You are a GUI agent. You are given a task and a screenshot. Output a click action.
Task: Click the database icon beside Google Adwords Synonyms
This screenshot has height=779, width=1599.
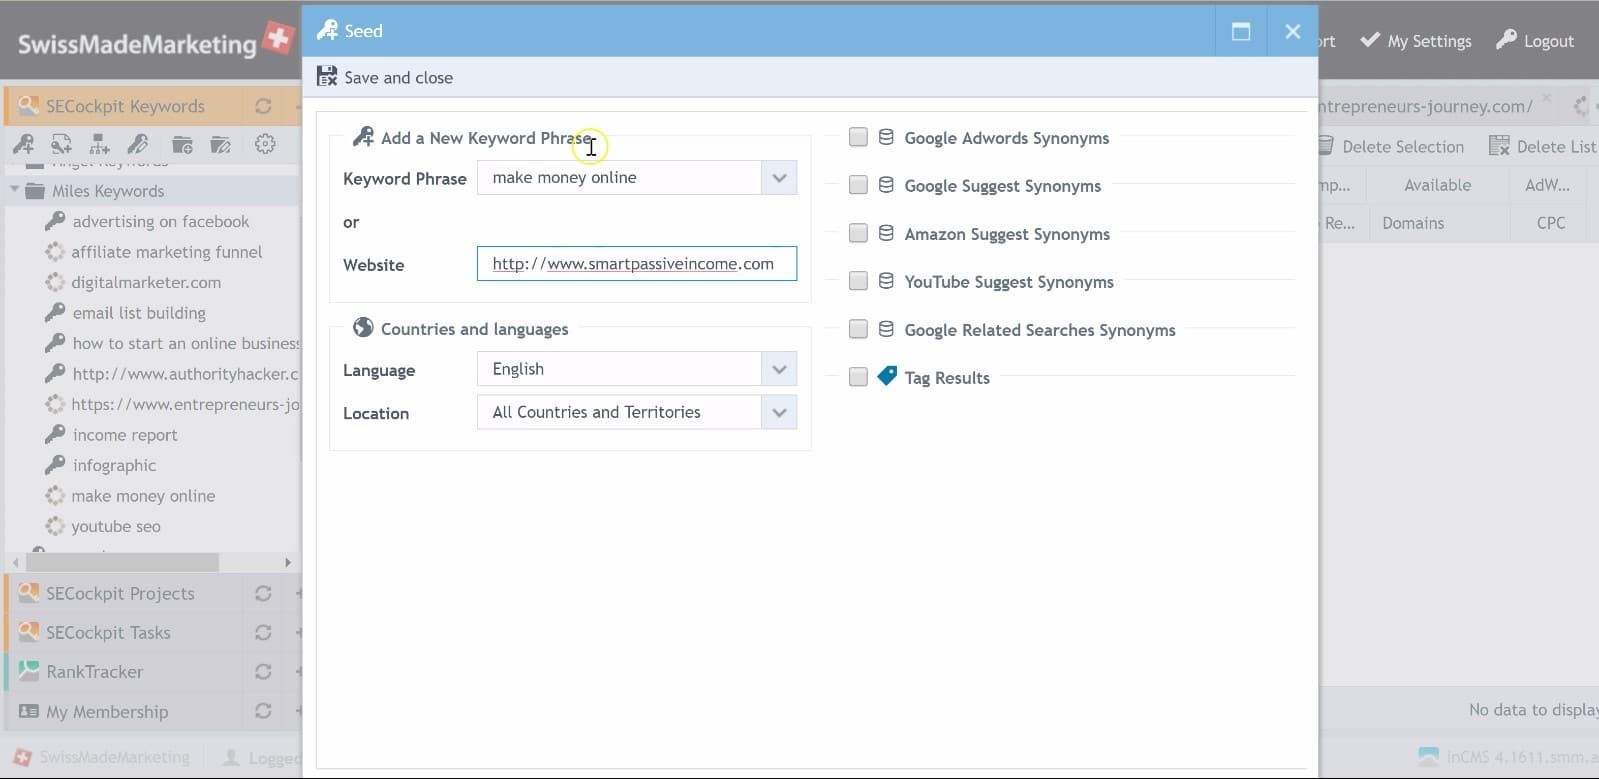click(886, 137)
